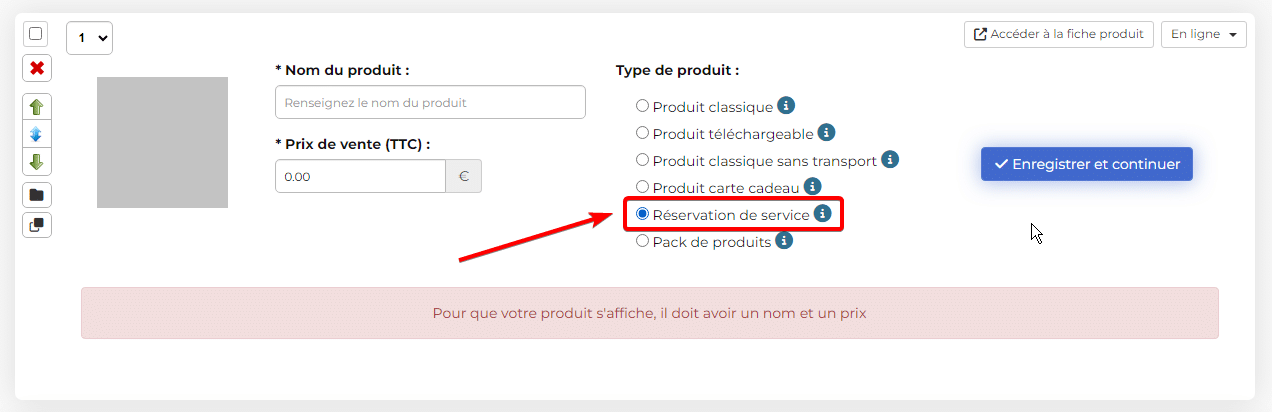Image resolution: width=1272 pixels, height=412 pixels.
Task: Click the blue double-arrow reorder icon
Action: (x=37, y=134)
